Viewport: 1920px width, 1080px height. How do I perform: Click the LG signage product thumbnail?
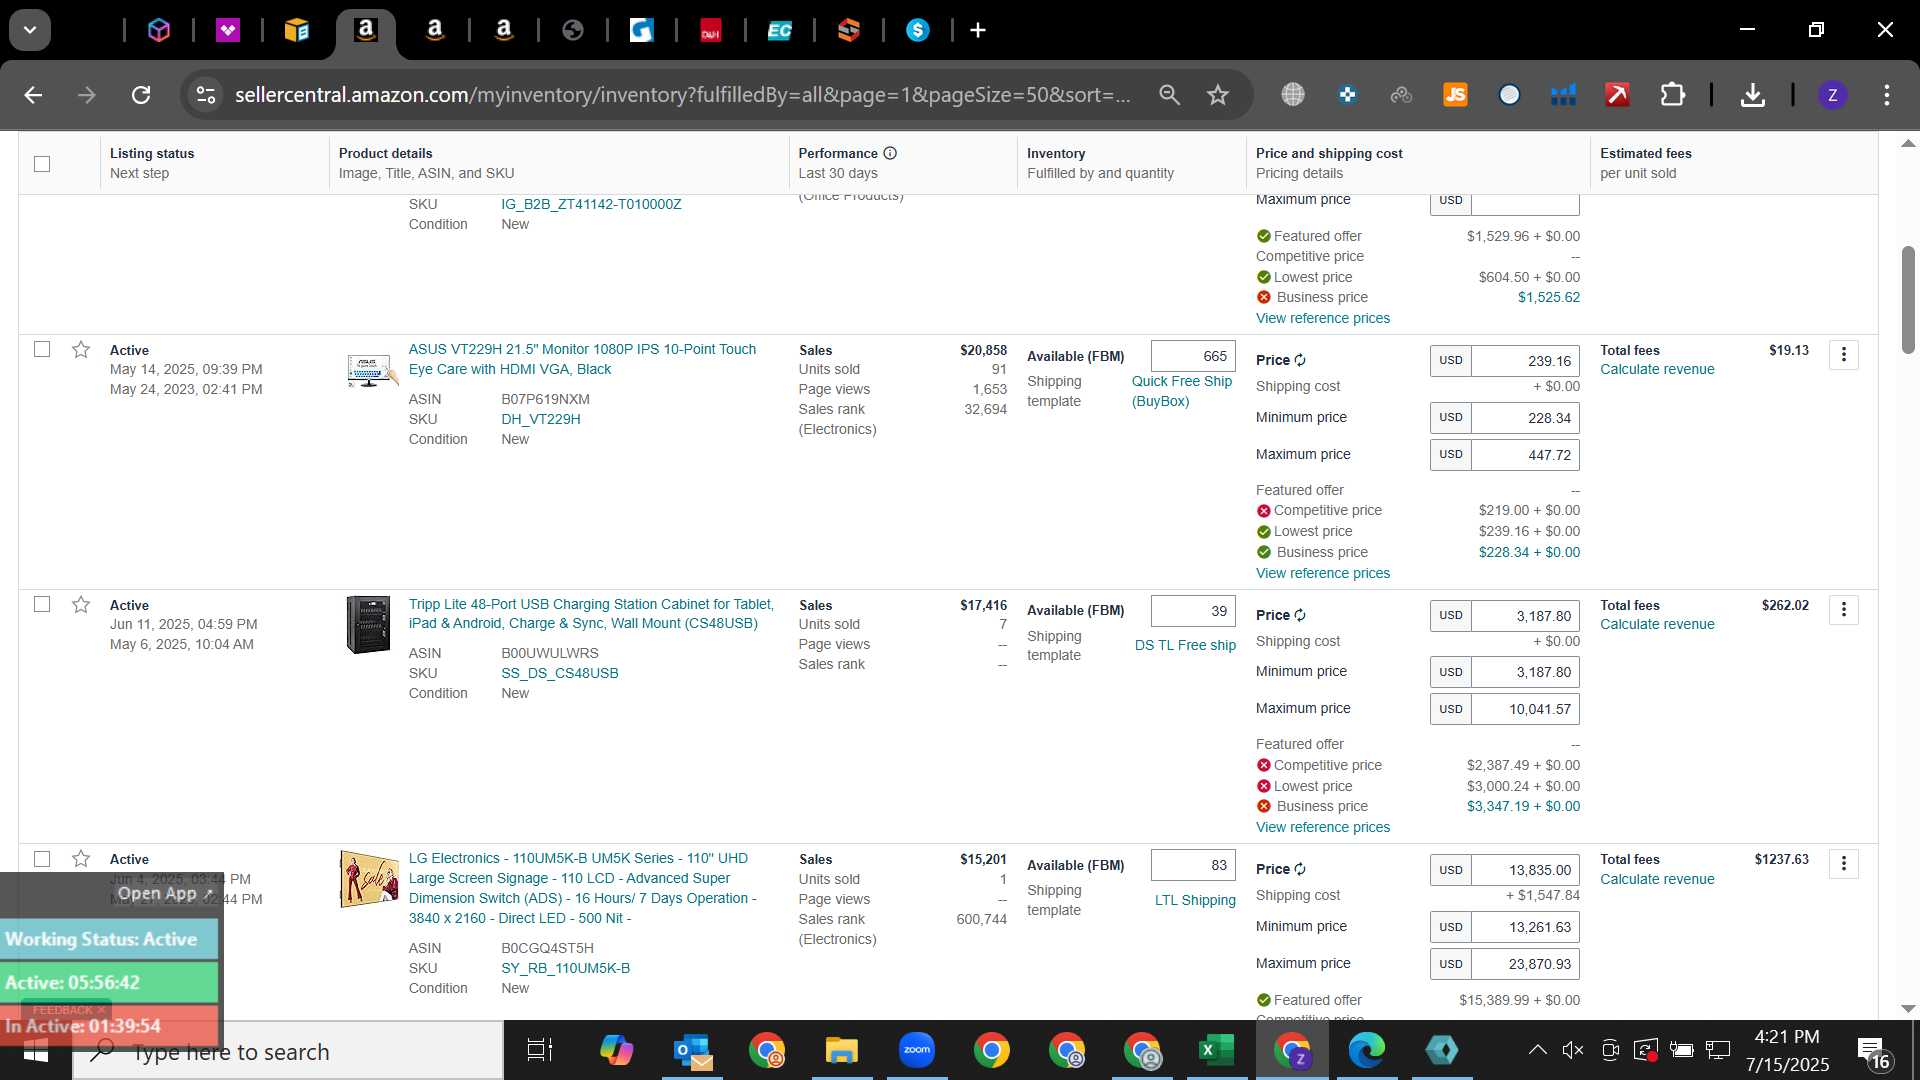[x=369, y=879]
